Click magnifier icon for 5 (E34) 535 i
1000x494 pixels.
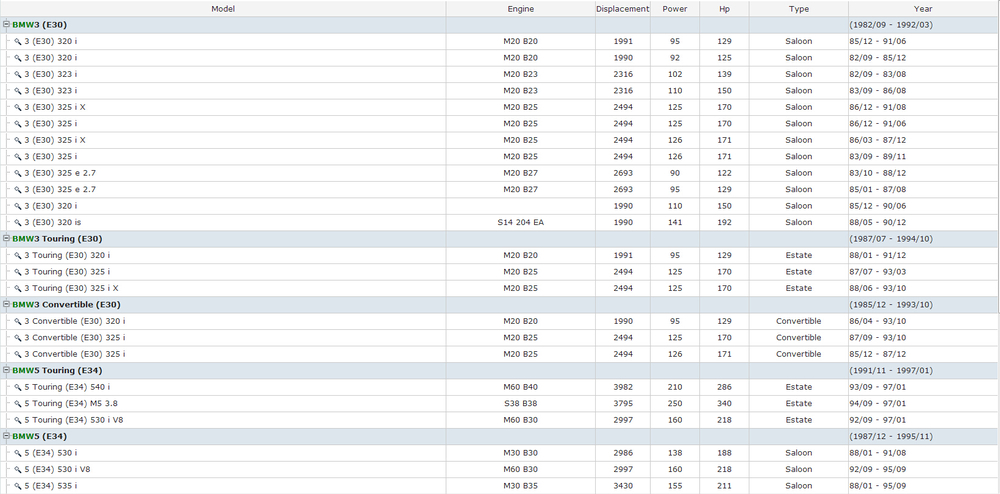(x=18, y=486)
